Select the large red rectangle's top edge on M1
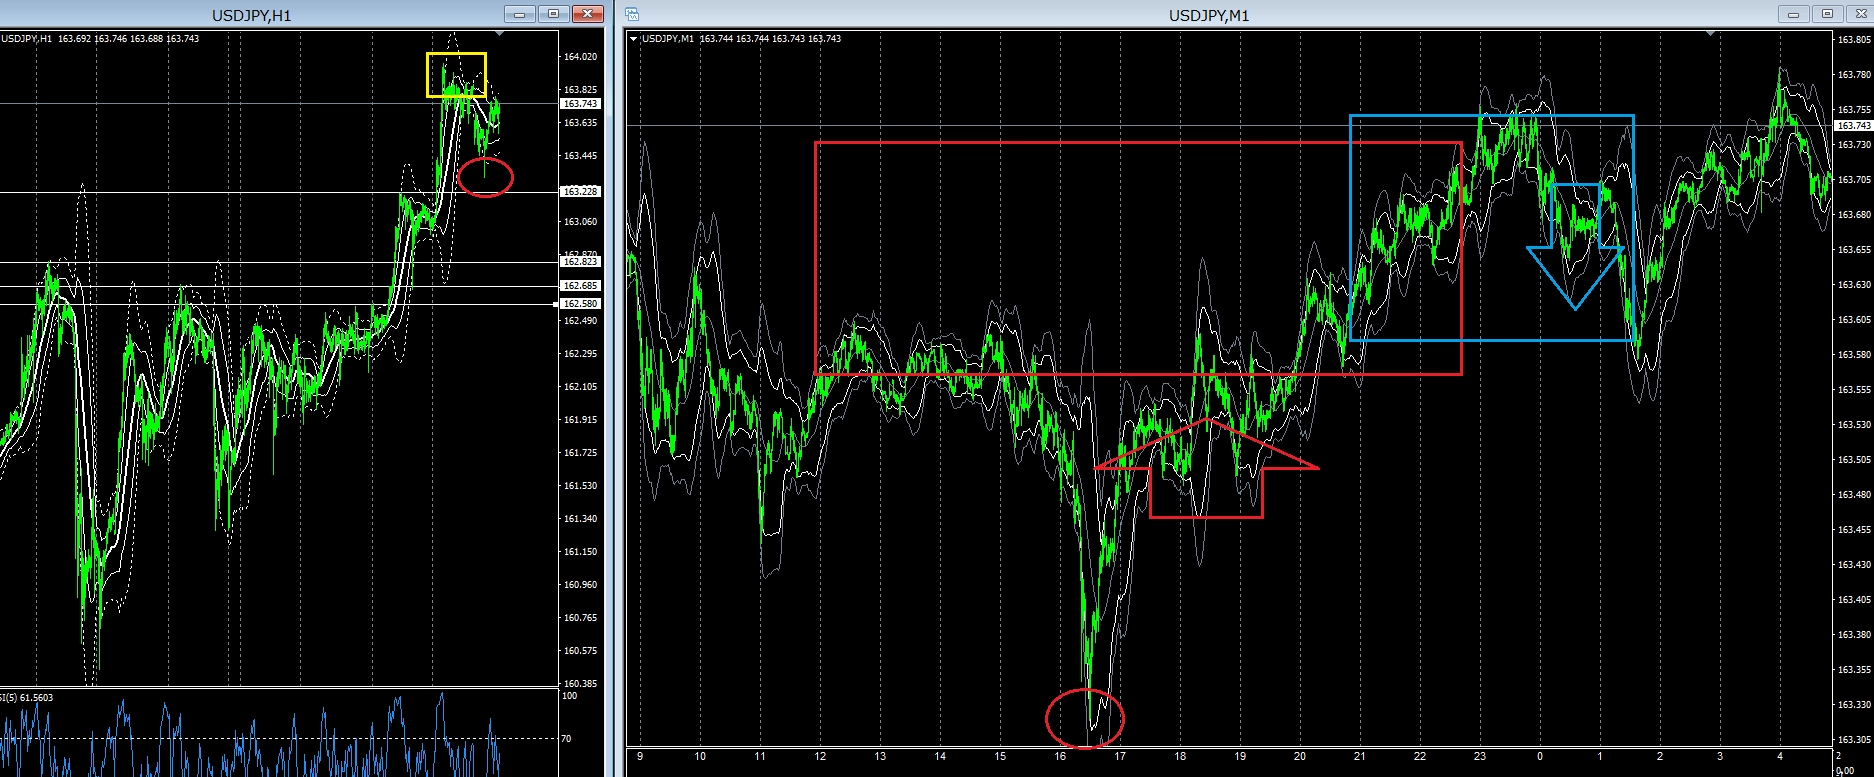Image resolution: width=1874 pixels, height=777 pixels. point(1138,143)
